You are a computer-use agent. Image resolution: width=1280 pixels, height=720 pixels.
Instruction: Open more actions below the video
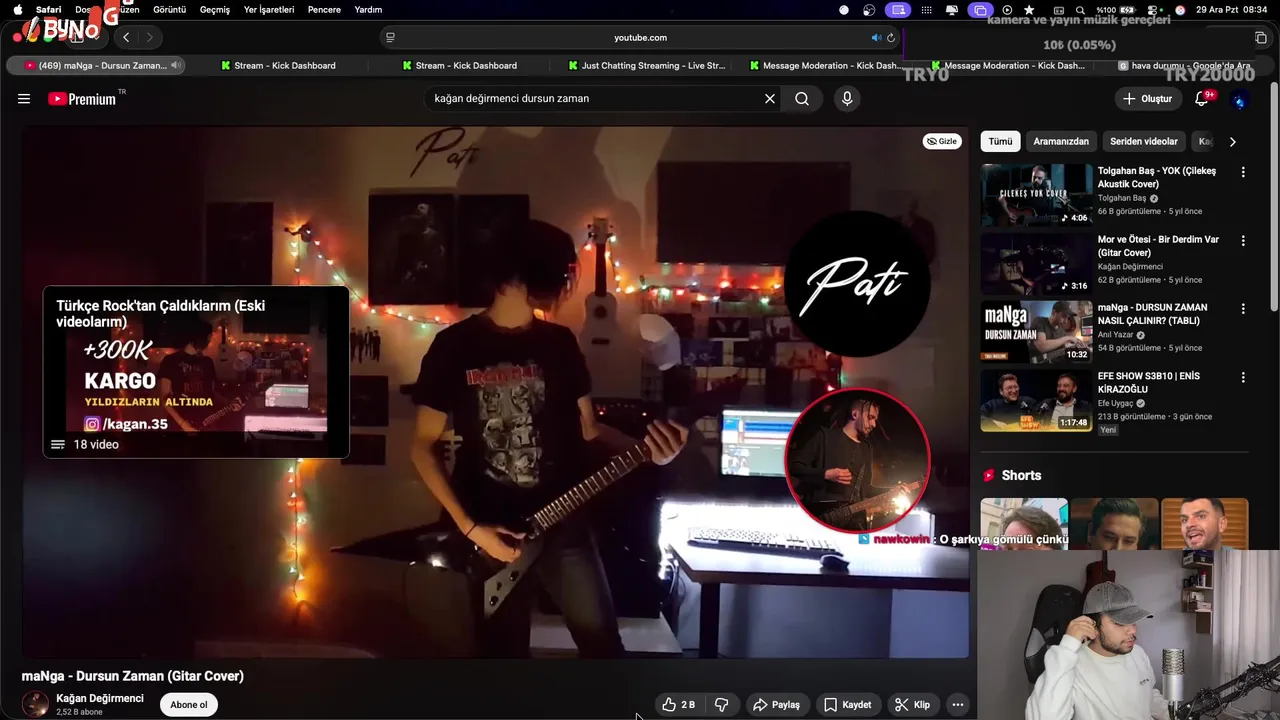(958, 705)
